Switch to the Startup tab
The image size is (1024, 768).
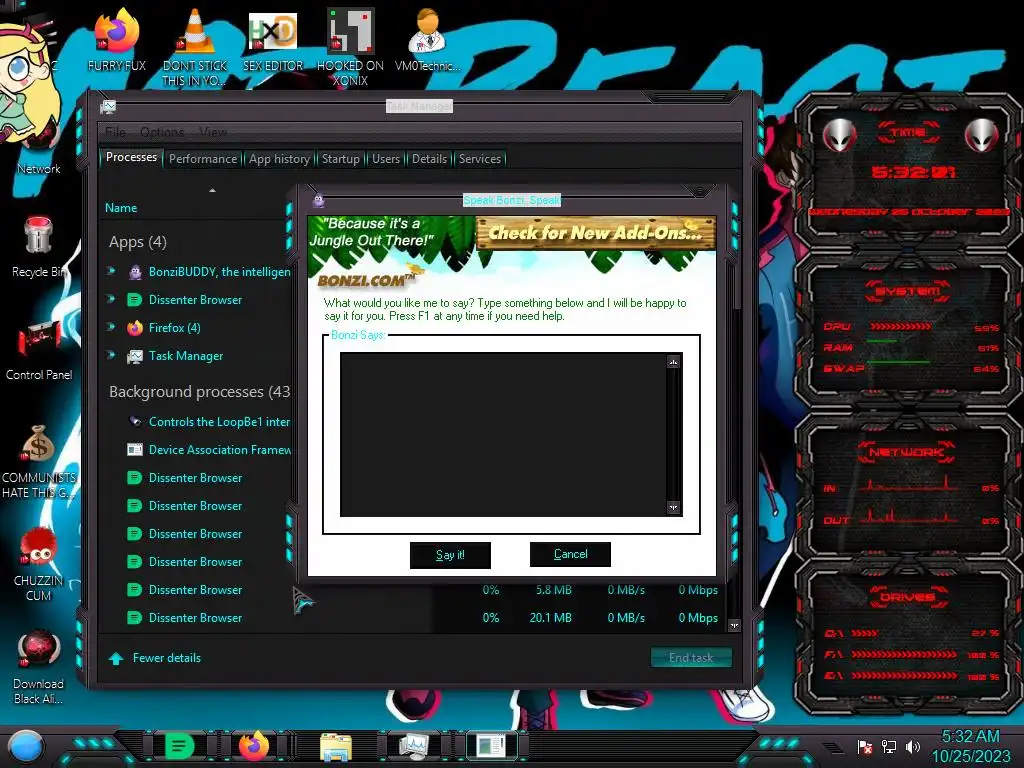(x=340, y=159)
